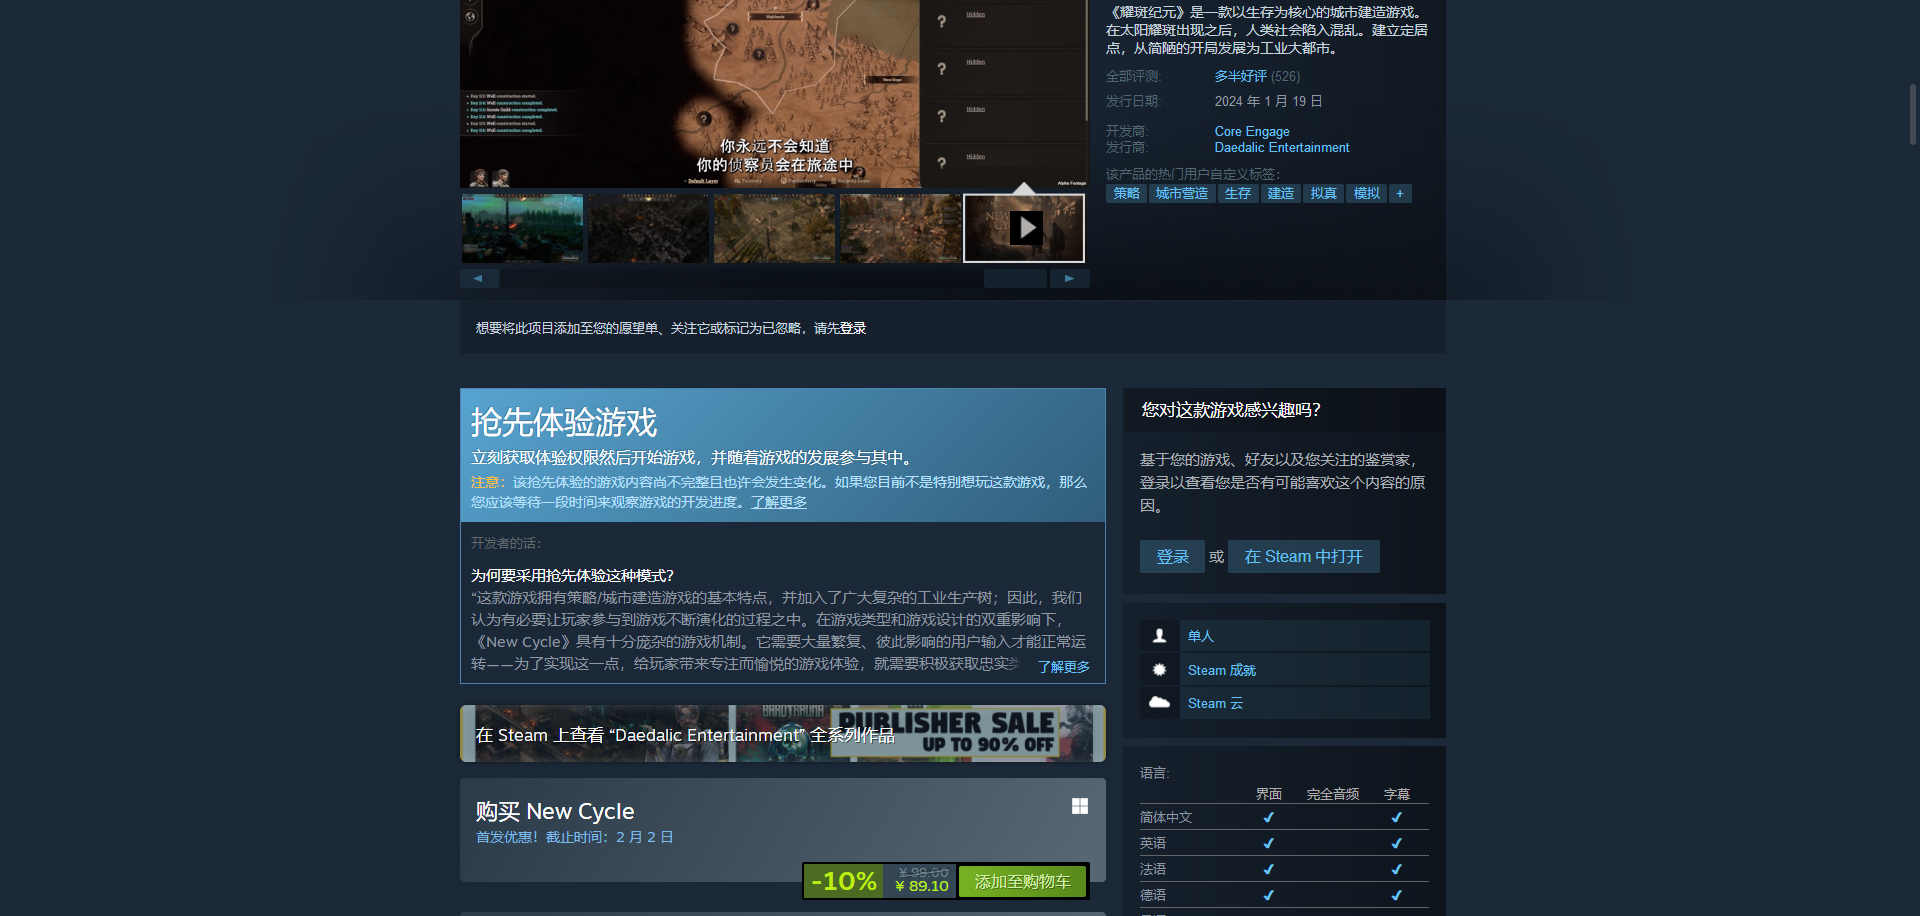Click 在 Steam 中打开 button

coord(1303,556)
